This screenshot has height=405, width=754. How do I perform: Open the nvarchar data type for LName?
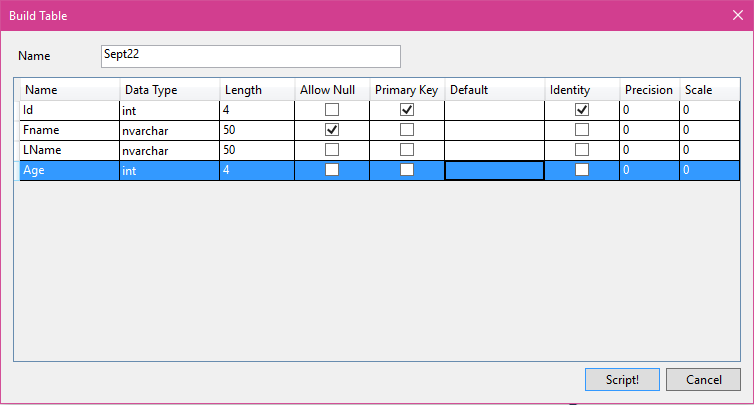169,150
